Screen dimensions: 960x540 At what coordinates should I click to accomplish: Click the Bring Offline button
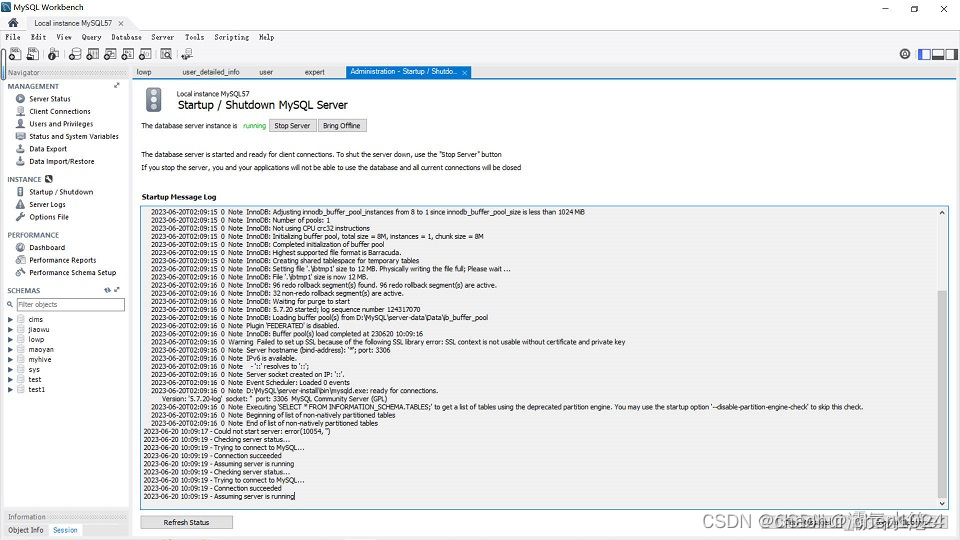tap(342, 126)
